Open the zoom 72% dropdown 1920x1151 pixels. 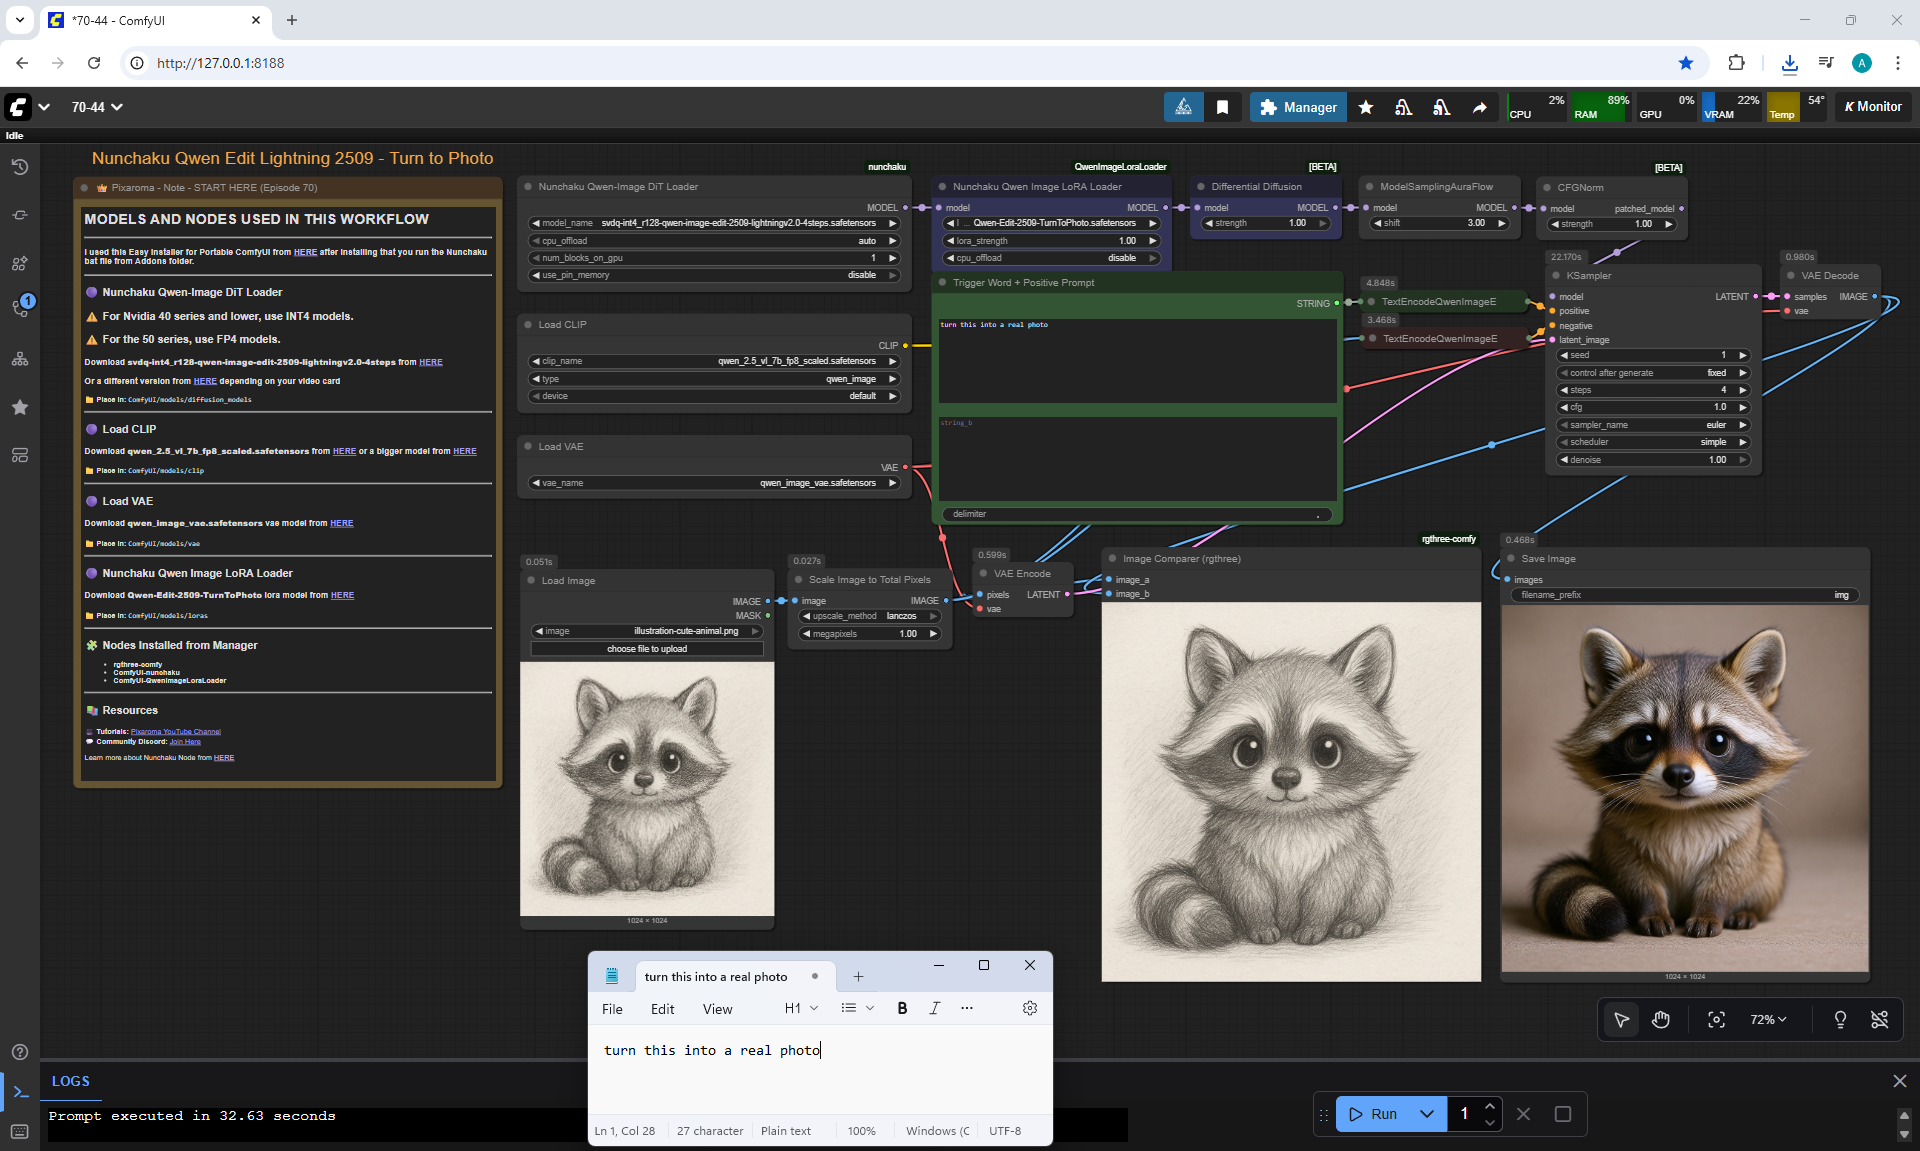tap(1767, 1019)
